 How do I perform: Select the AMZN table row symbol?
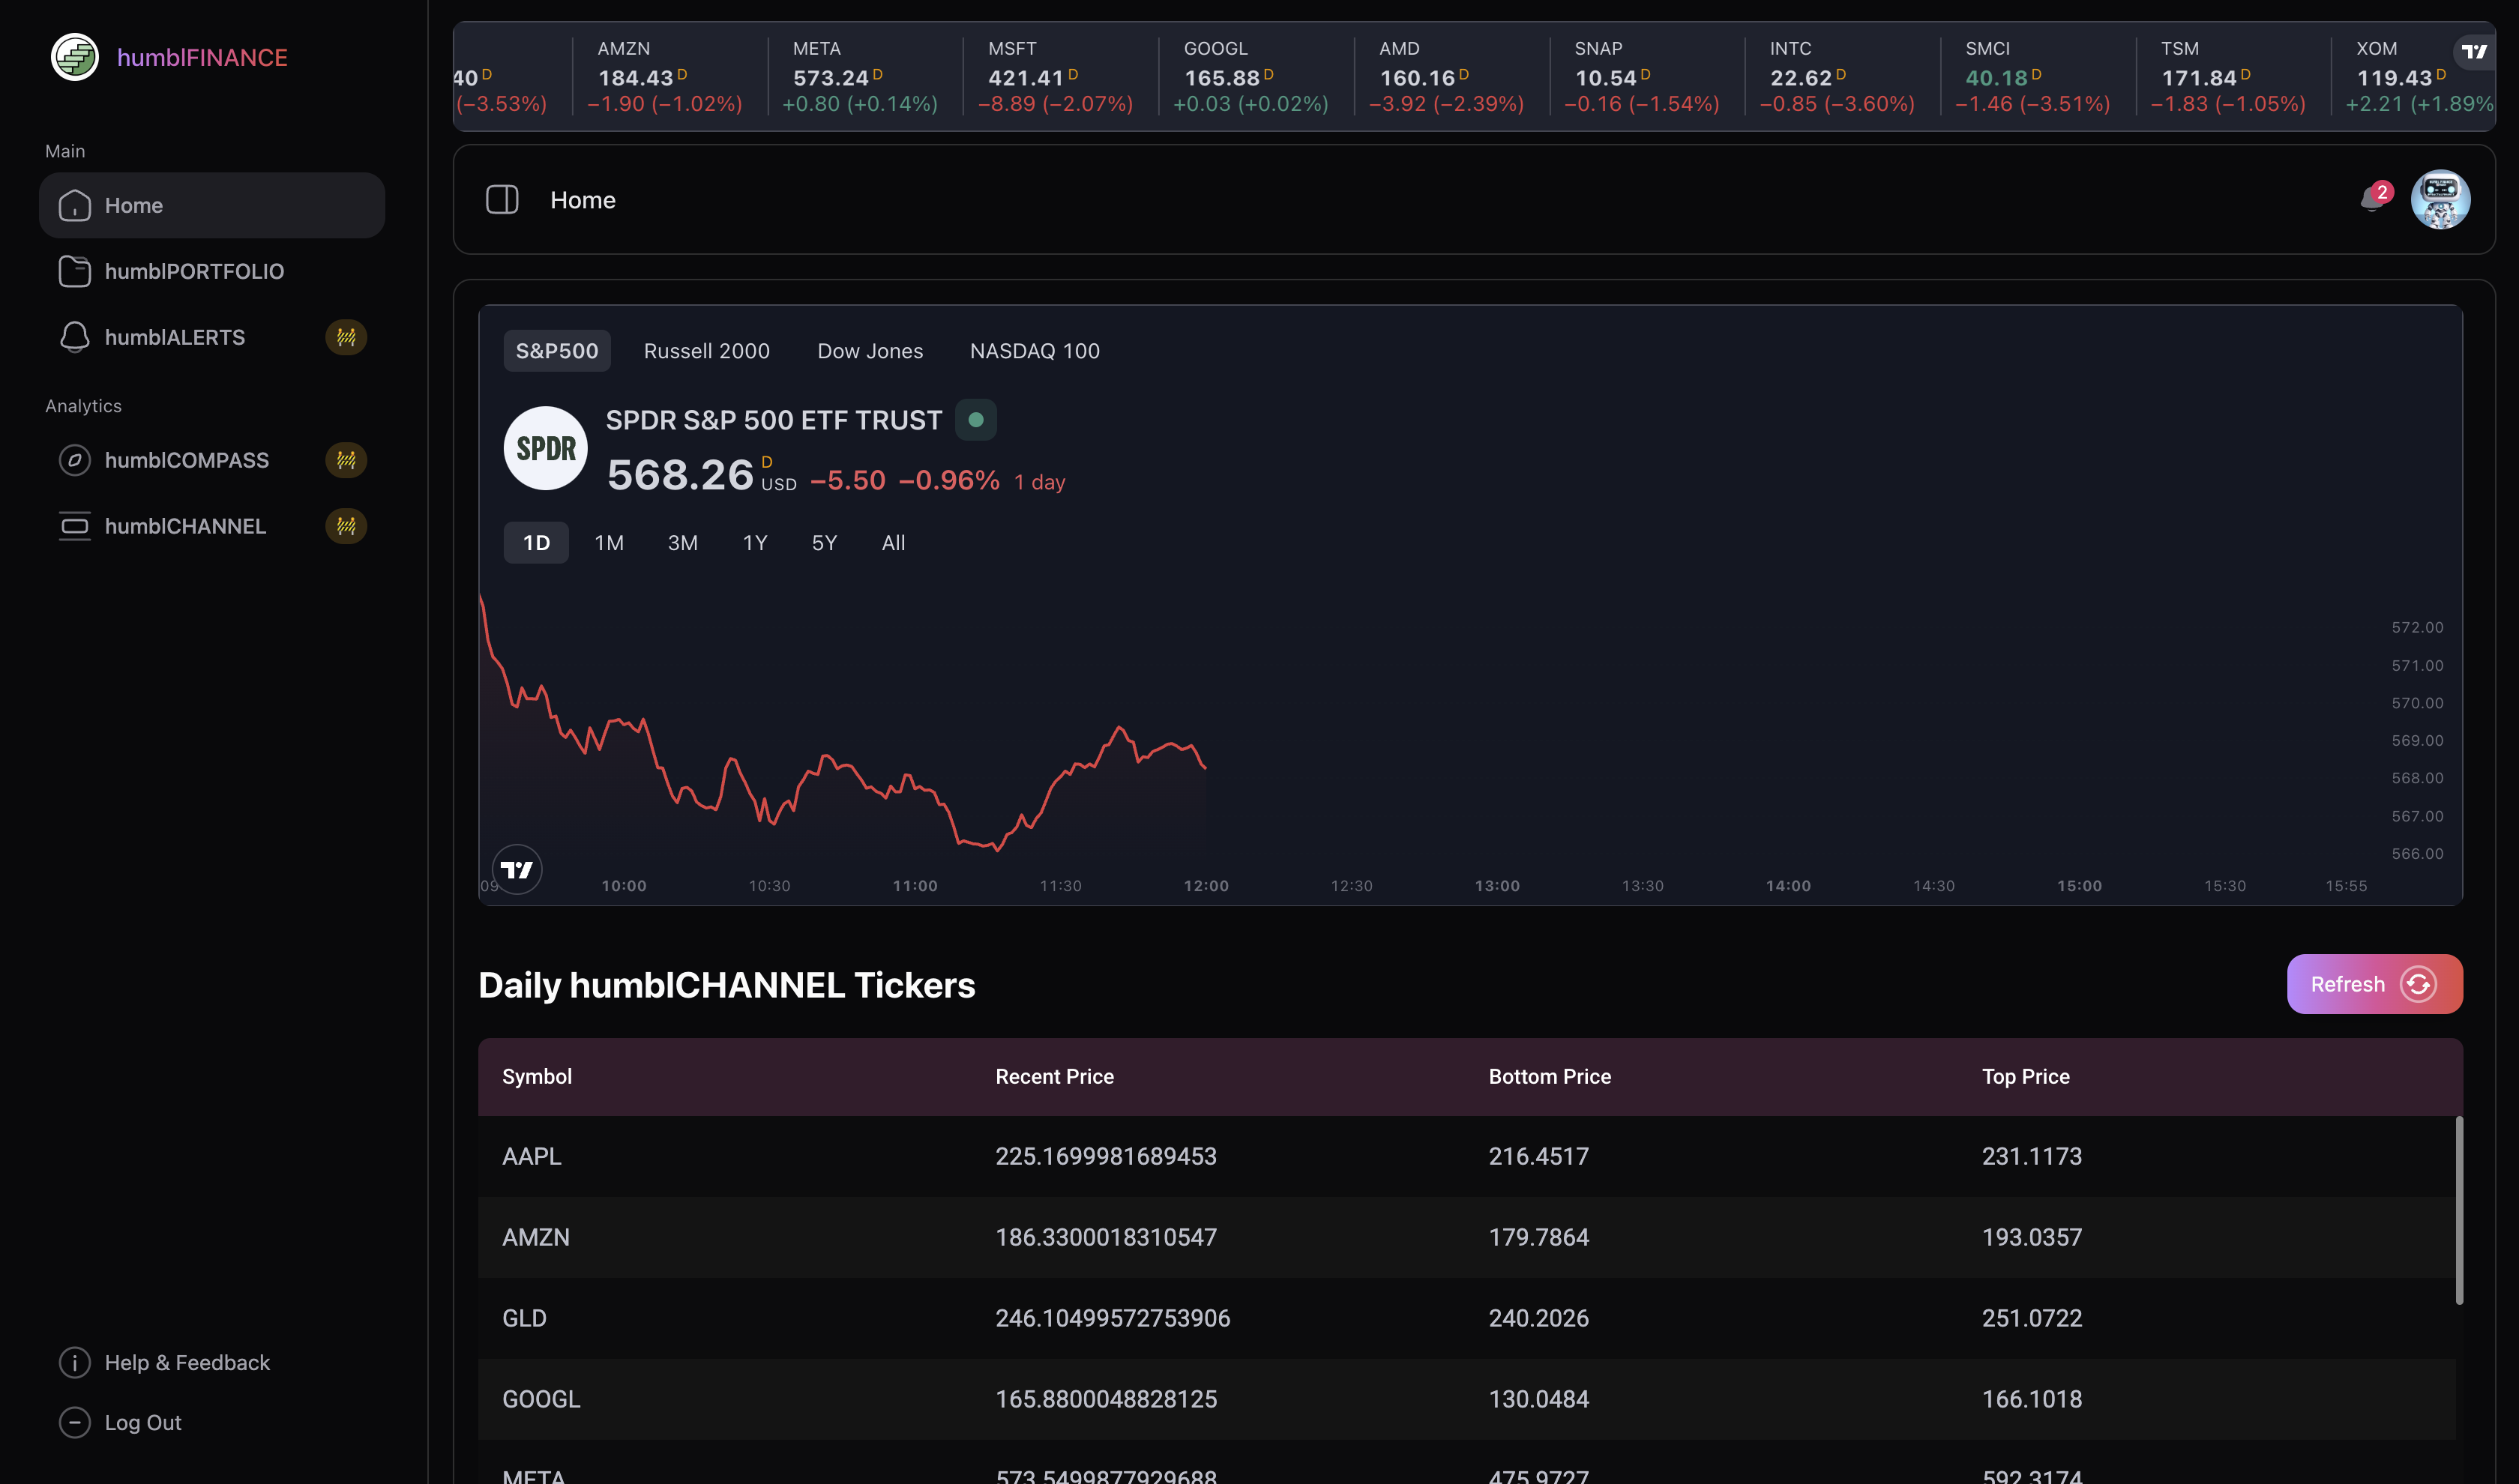(535, 1238)
